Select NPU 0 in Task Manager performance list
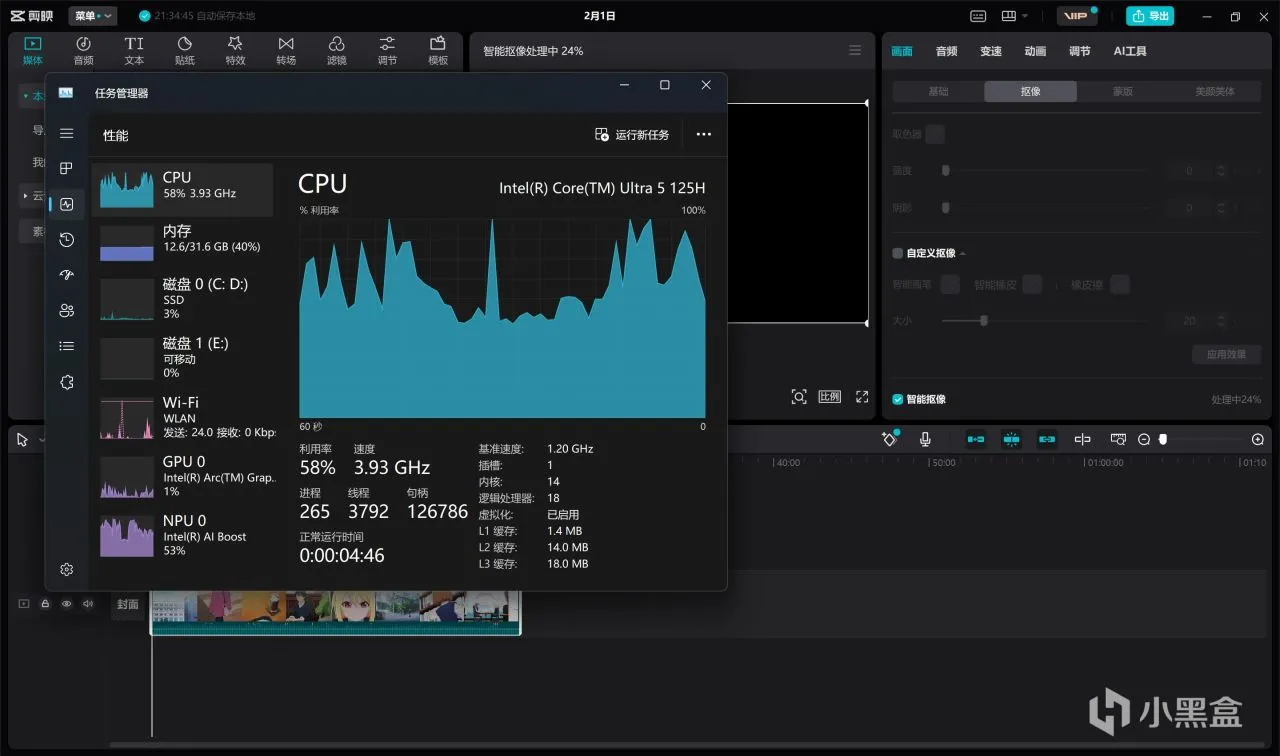 coord(182,536)
